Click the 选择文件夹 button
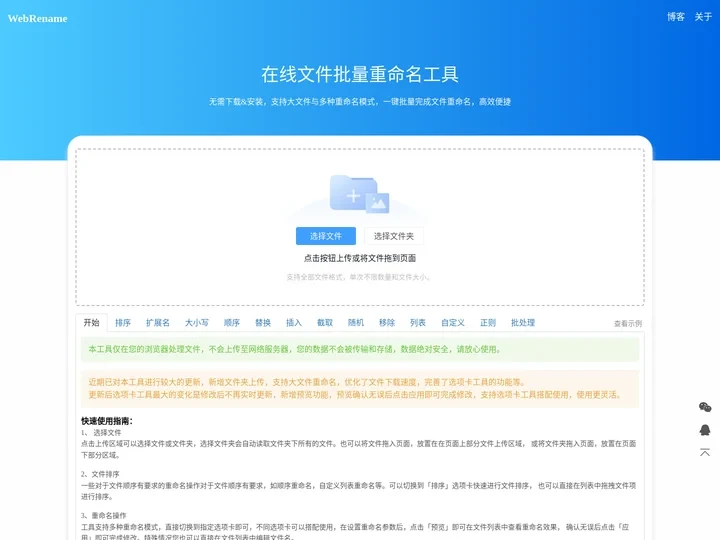 click(x=394, y=236)
